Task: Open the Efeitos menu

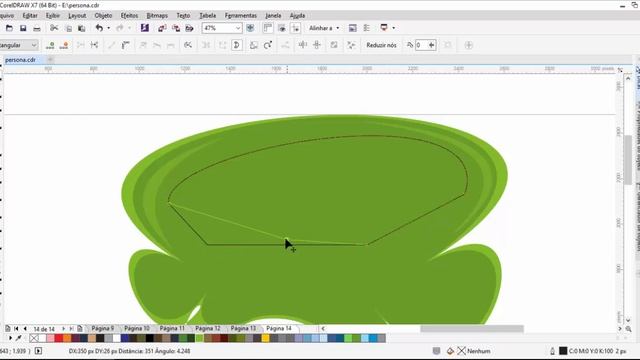Action: (x=129, y=16)
